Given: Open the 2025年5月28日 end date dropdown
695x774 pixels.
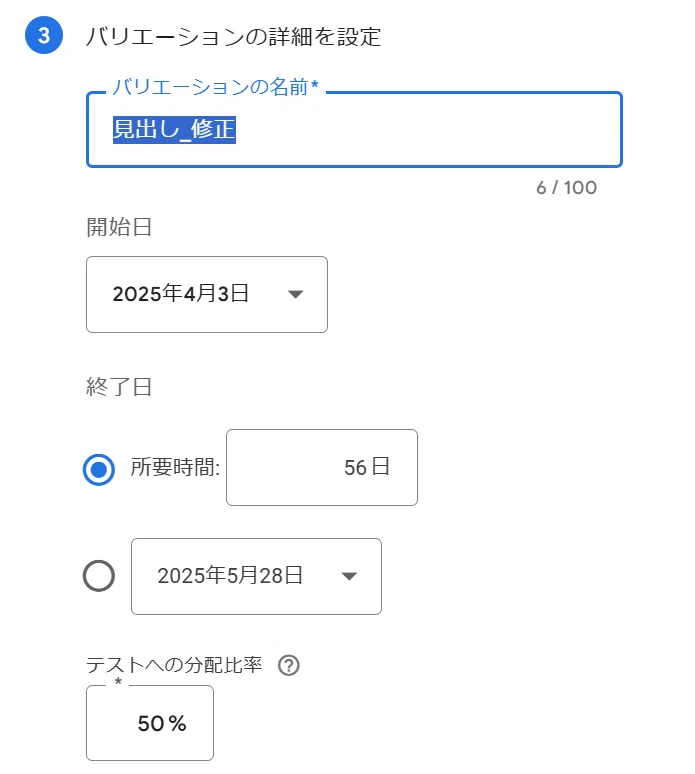Looking at the screenshot, I should click(256, 576).
